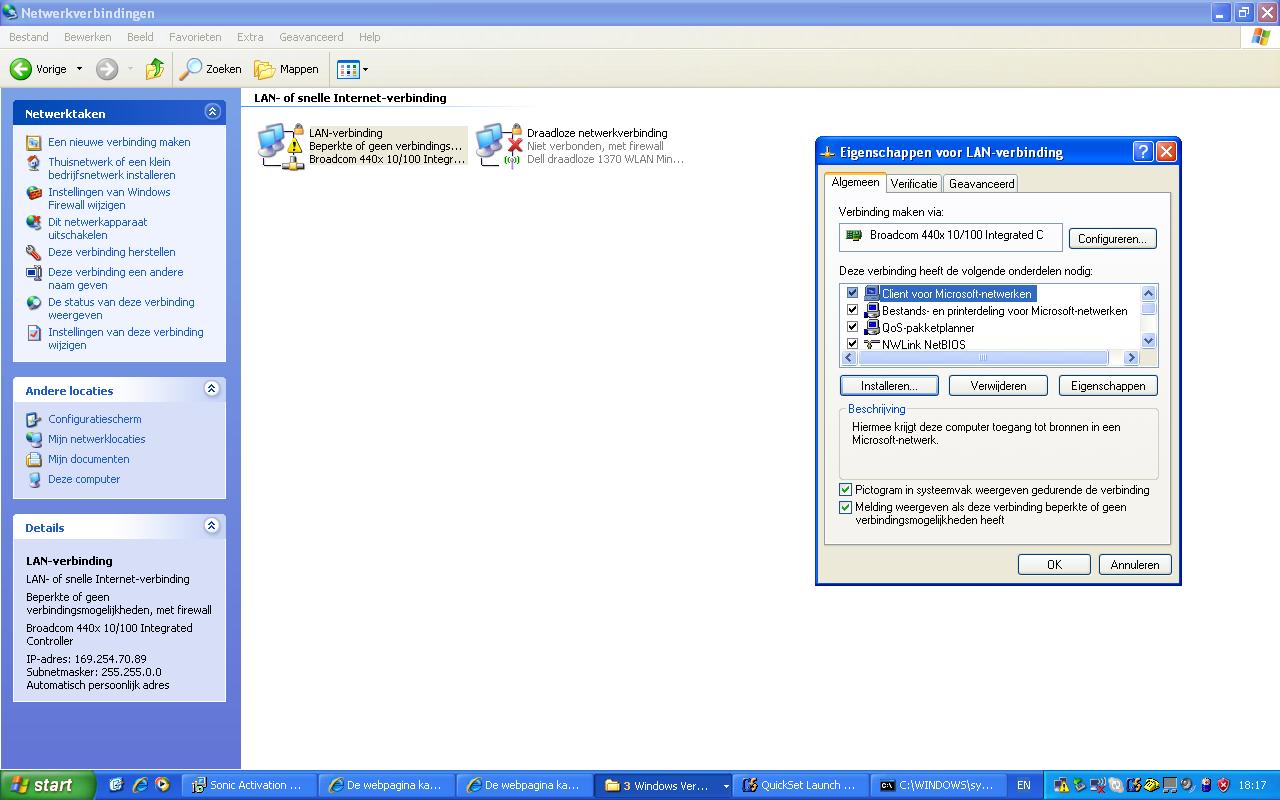Select the Algemeen tab

click(855, 182)
